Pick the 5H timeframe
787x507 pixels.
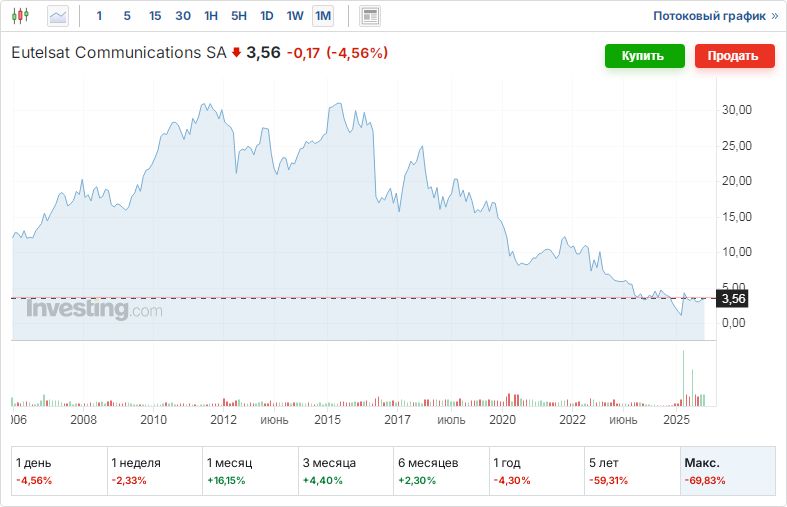239,16
